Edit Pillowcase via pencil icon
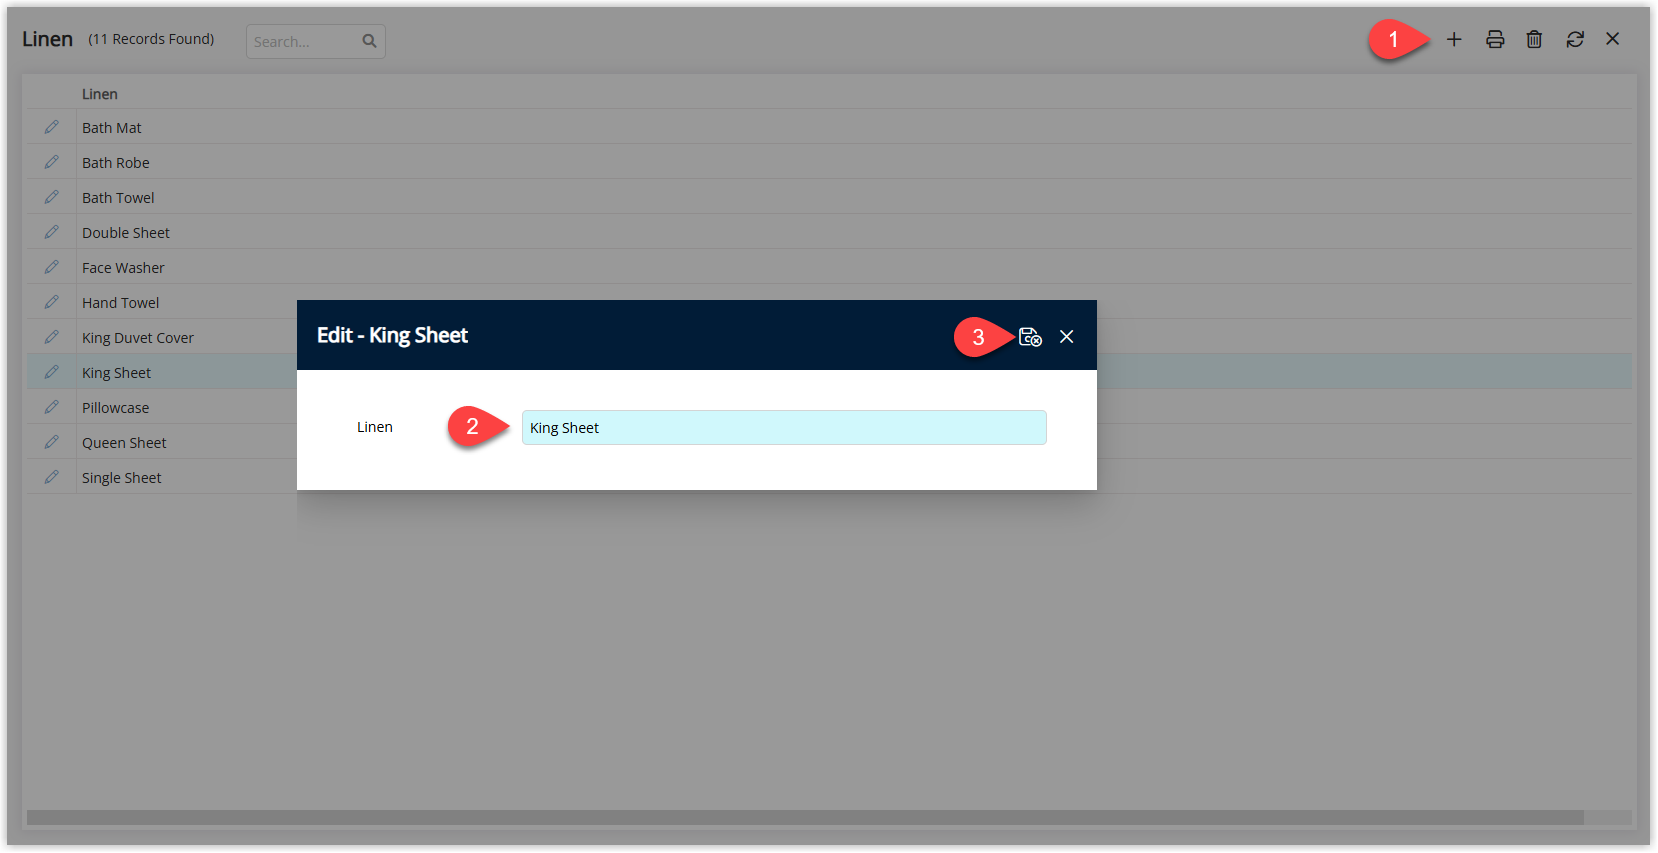1658x853 pixels. (52, 407)
